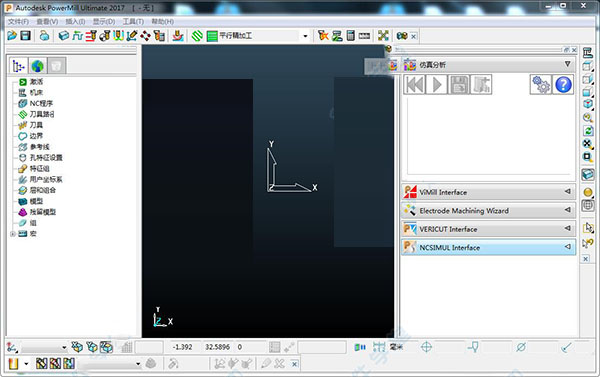The height and width of the screenshot is (377, 600).
Task: Open the calculator icon
Action: [350, 36]
